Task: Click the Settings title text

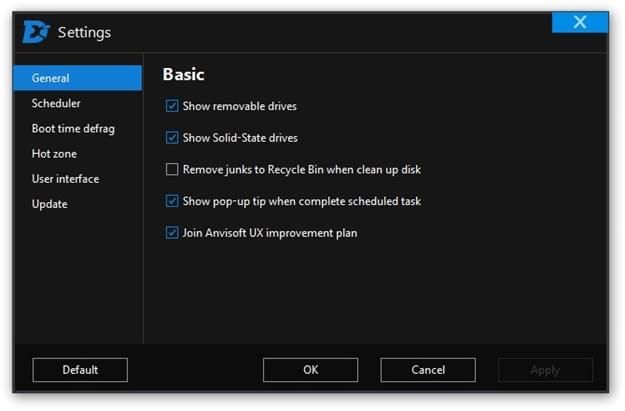Action: [x=85, y=33]
